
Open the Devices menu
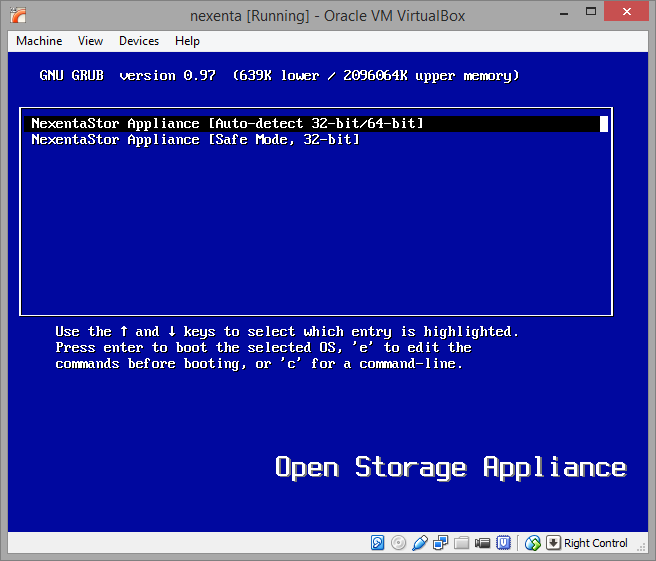[139, 41]
